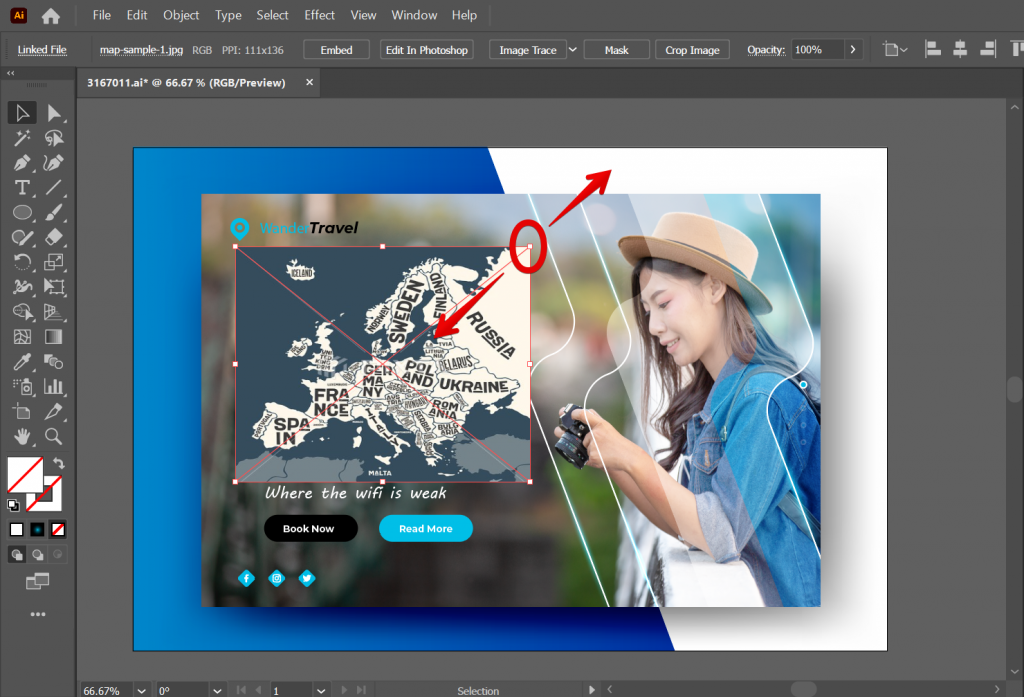Open the zoom level dropdown
This screenshot has width=1024, height=697.
[x=140, y=690]
